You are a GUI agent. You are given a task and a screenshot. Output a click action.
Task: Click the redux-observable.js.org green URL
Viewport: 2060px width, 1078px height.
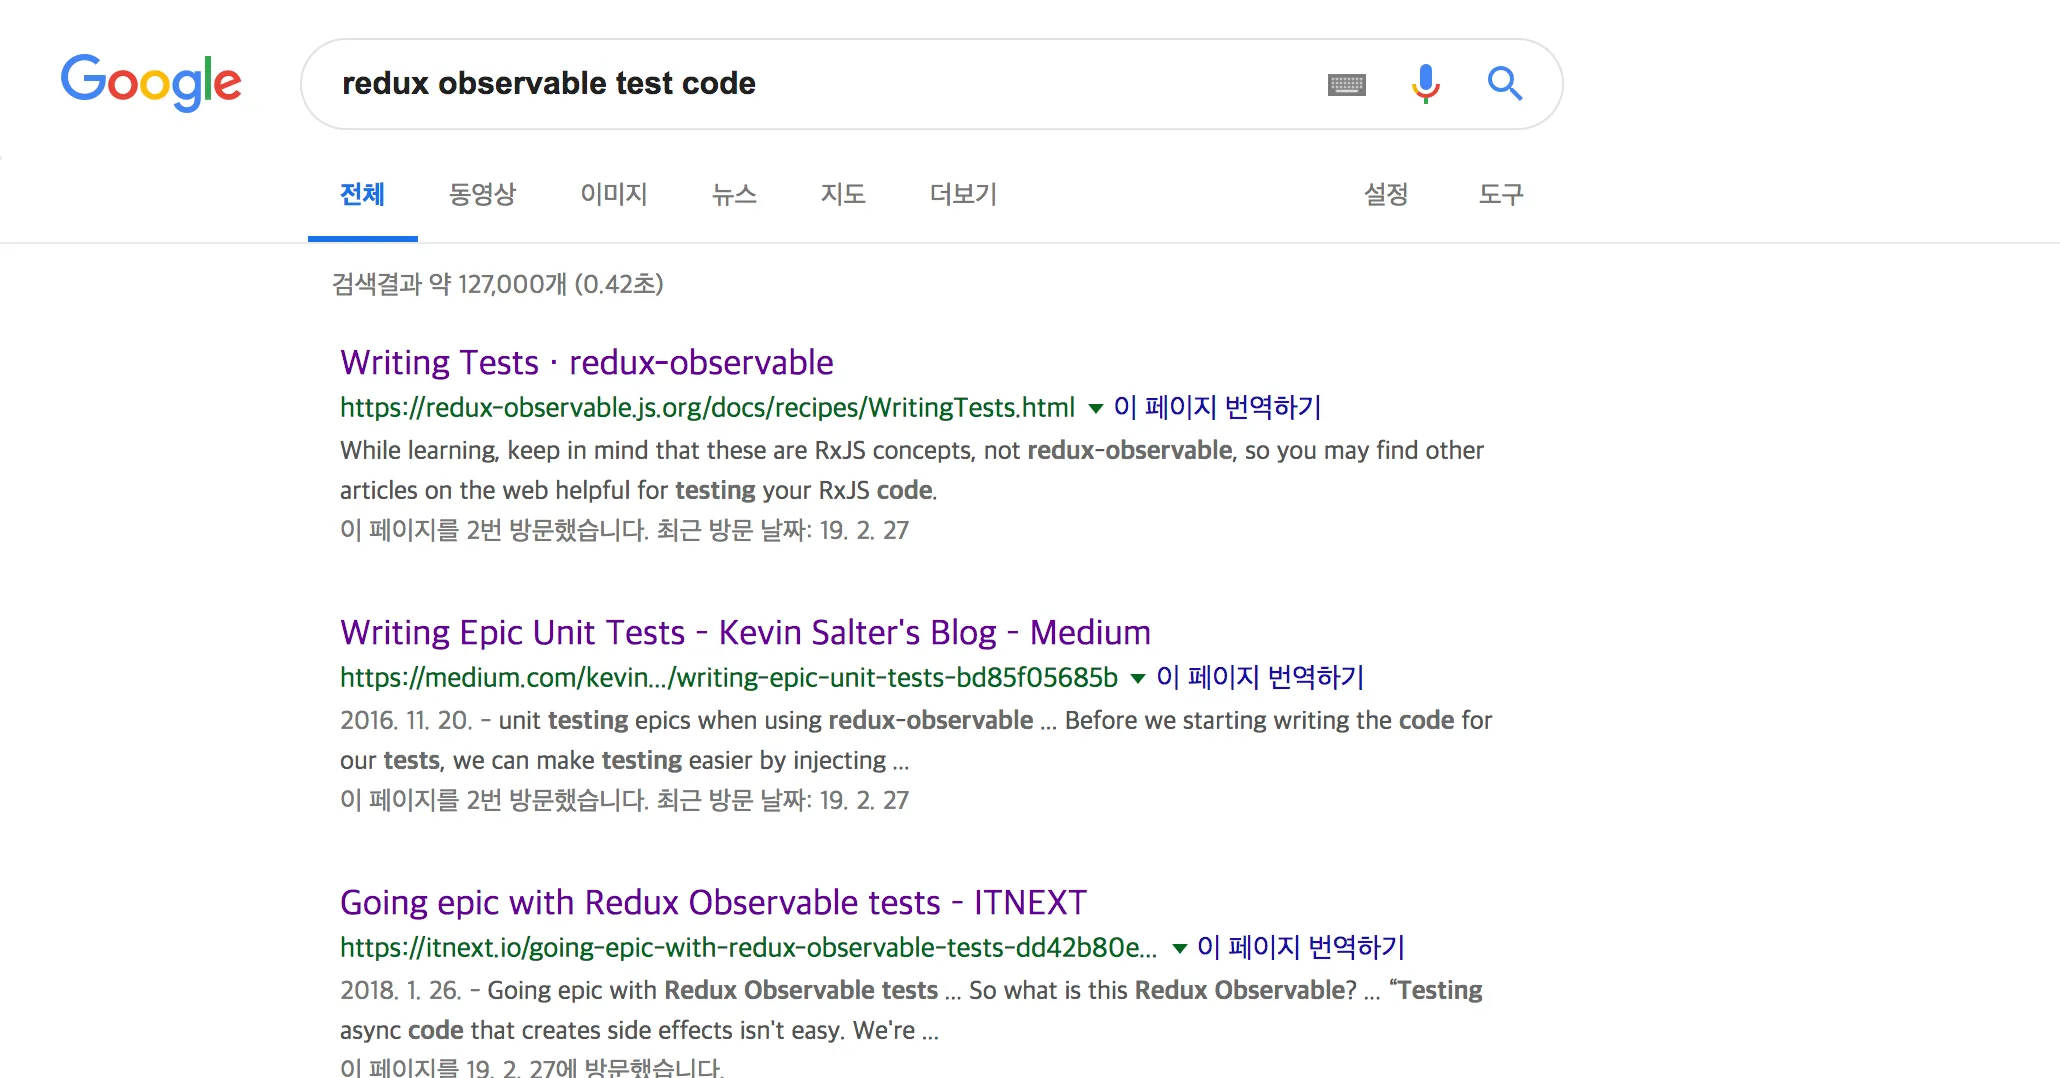click(x=707, y=407)
